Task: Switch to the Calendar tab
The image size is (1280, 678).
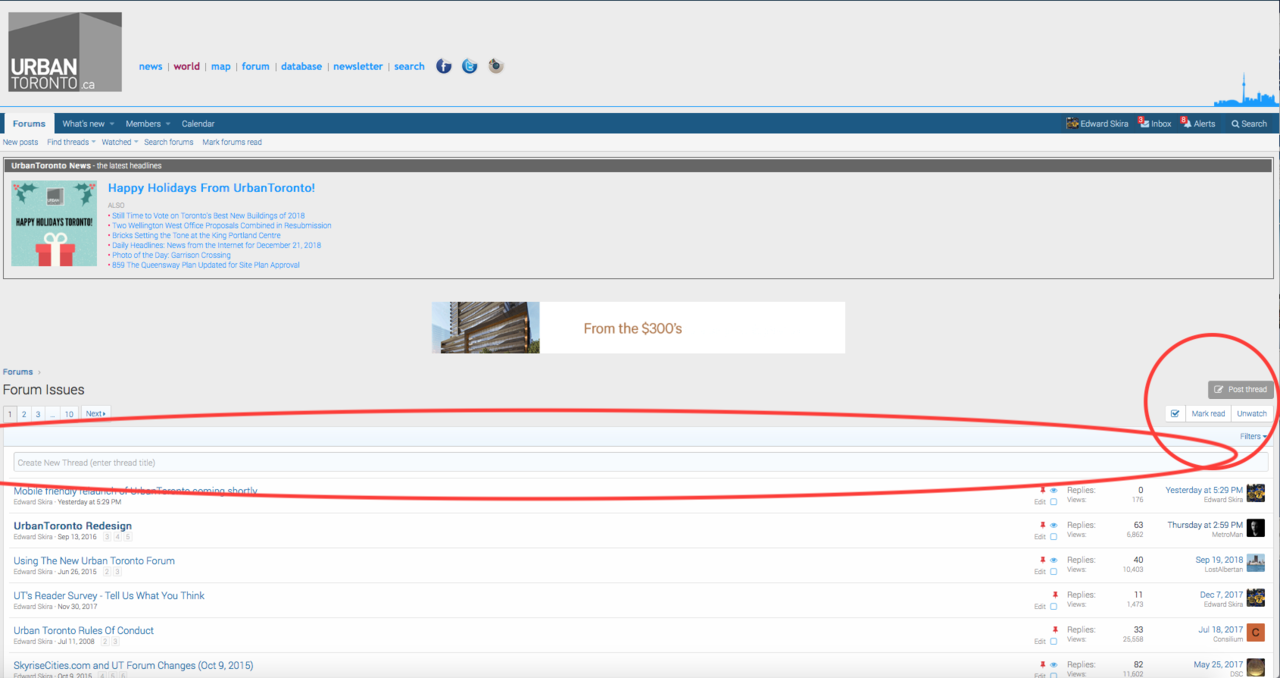Action: [198, 124]
